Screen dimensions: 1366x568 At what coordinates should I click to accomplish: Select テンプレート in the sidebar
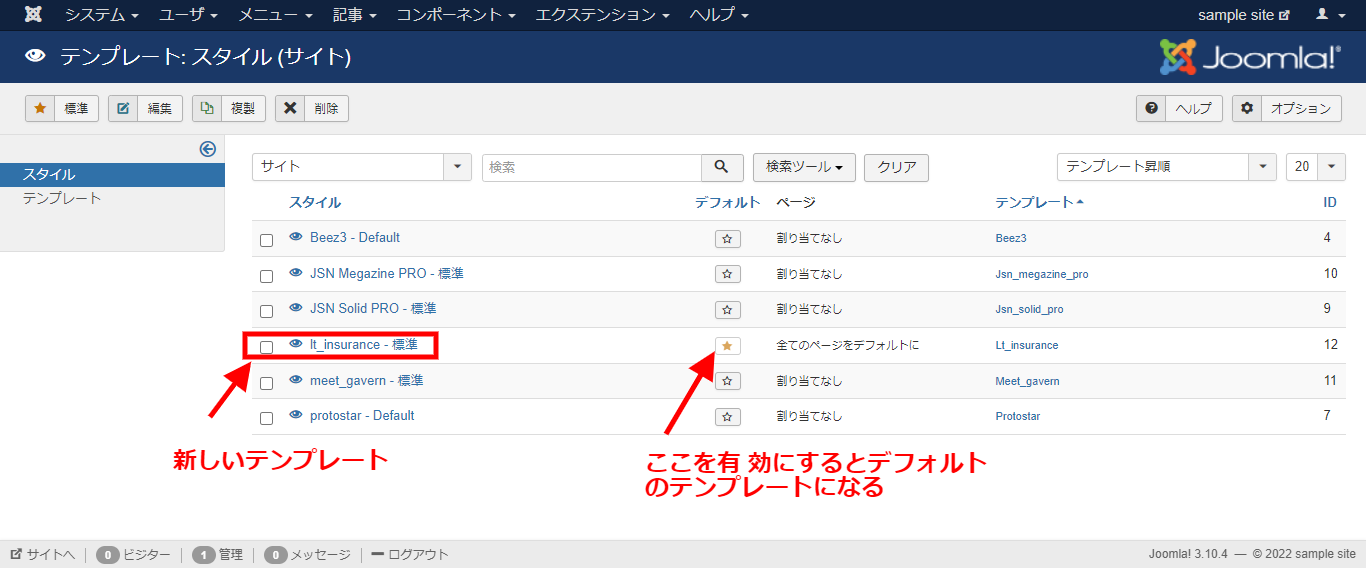coord(62,198)
